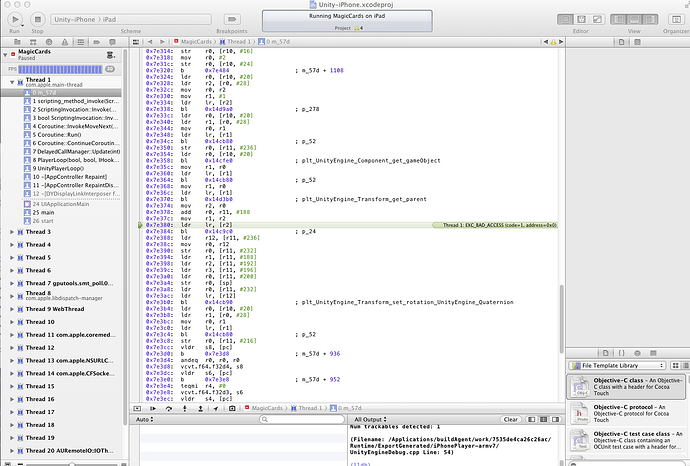Switch to the Version editor mode

click(x=597, y=19)
